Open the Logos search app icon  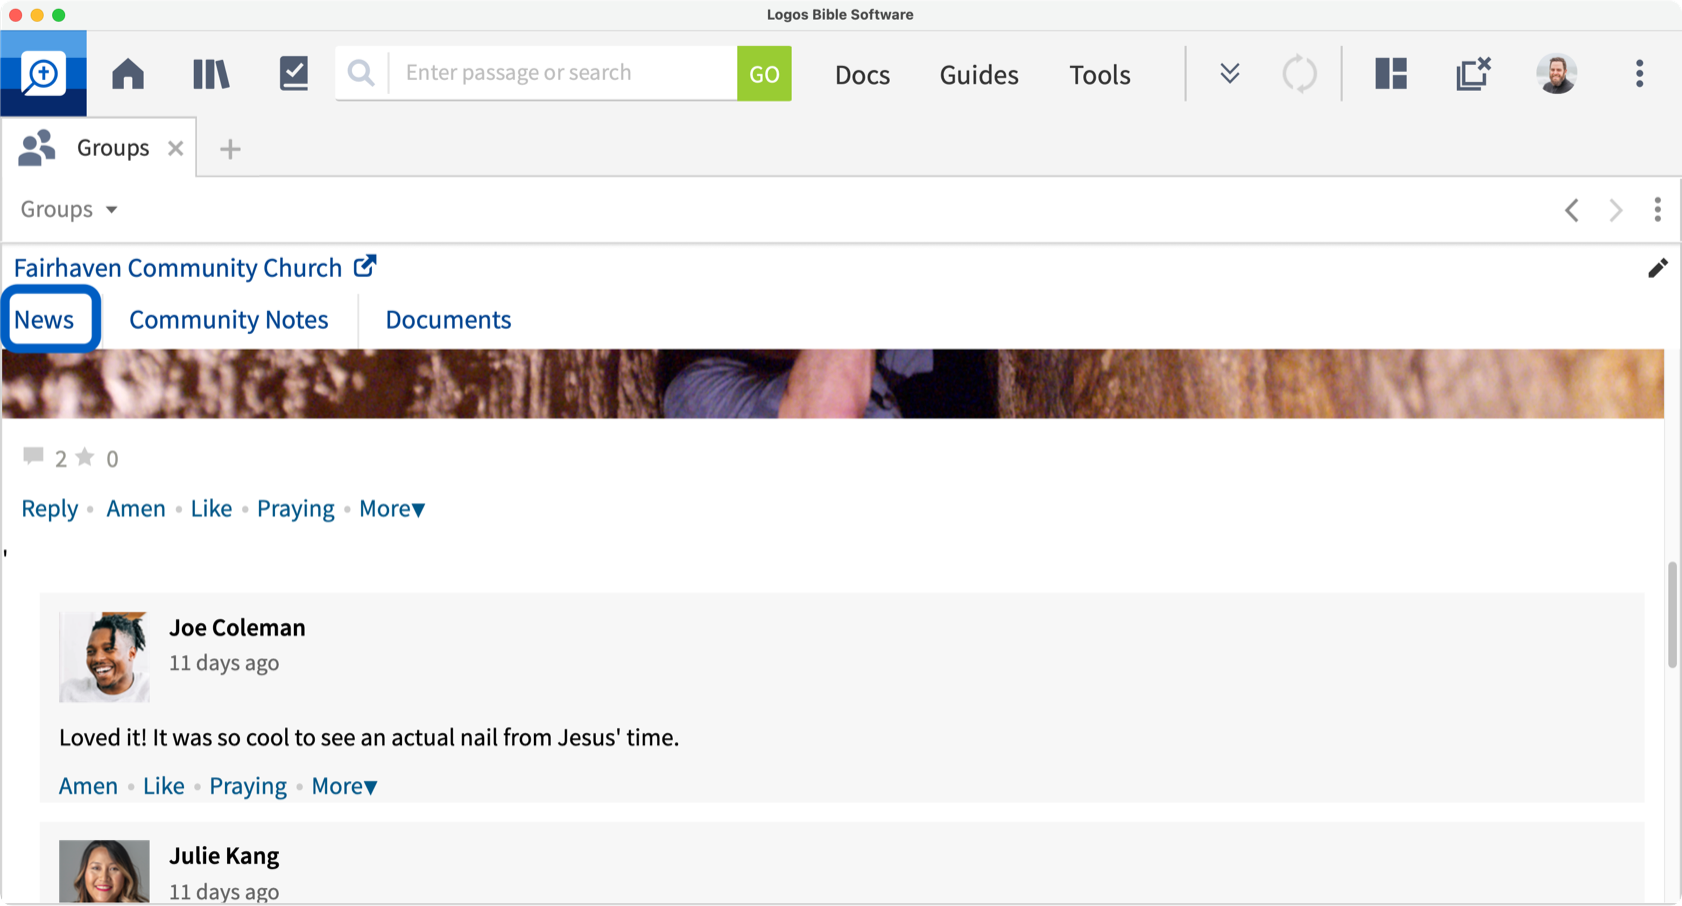[x=43, y=73]
